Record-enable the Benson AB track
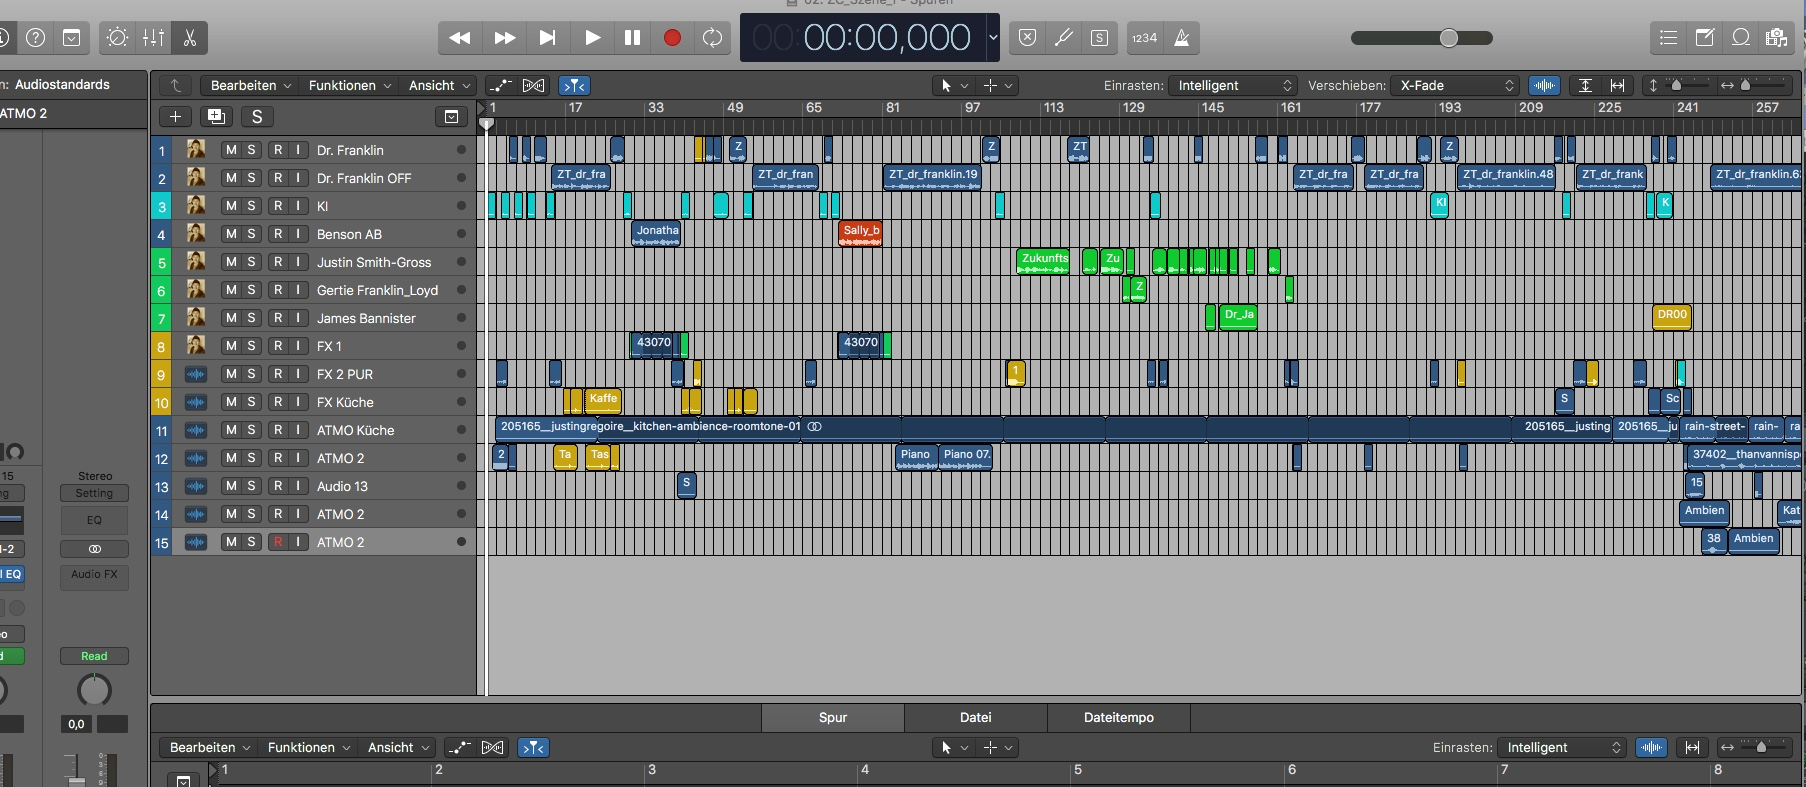This screenshot has height=787, width=1806. [278, 234]
